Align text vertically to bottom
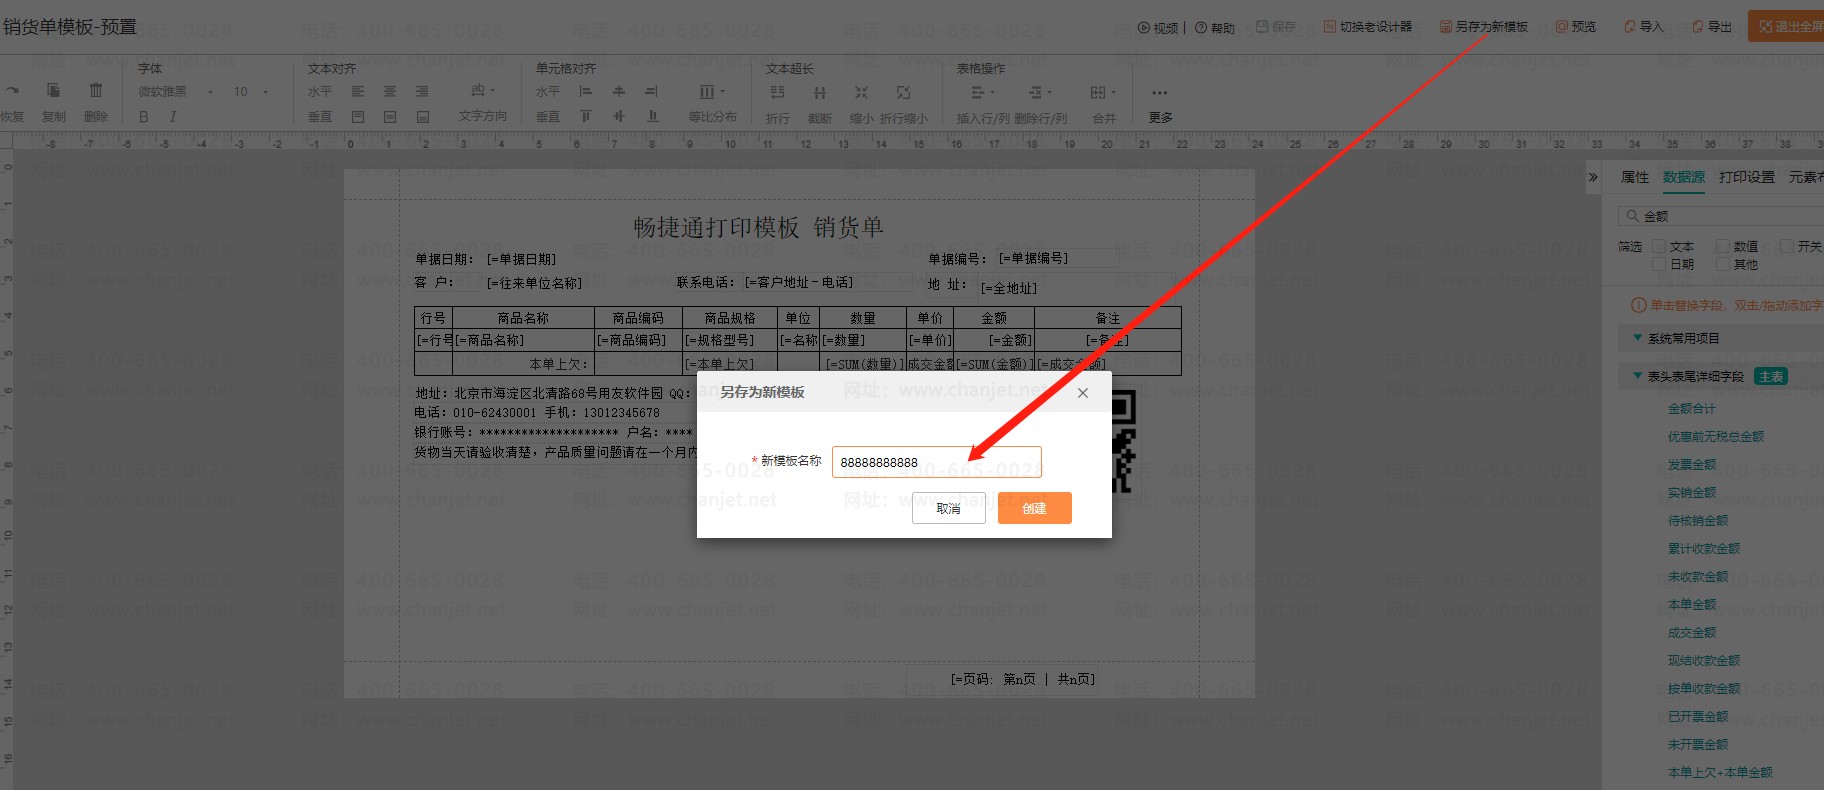This screenshot has width=1824, height=790. [x=422, y=117]
